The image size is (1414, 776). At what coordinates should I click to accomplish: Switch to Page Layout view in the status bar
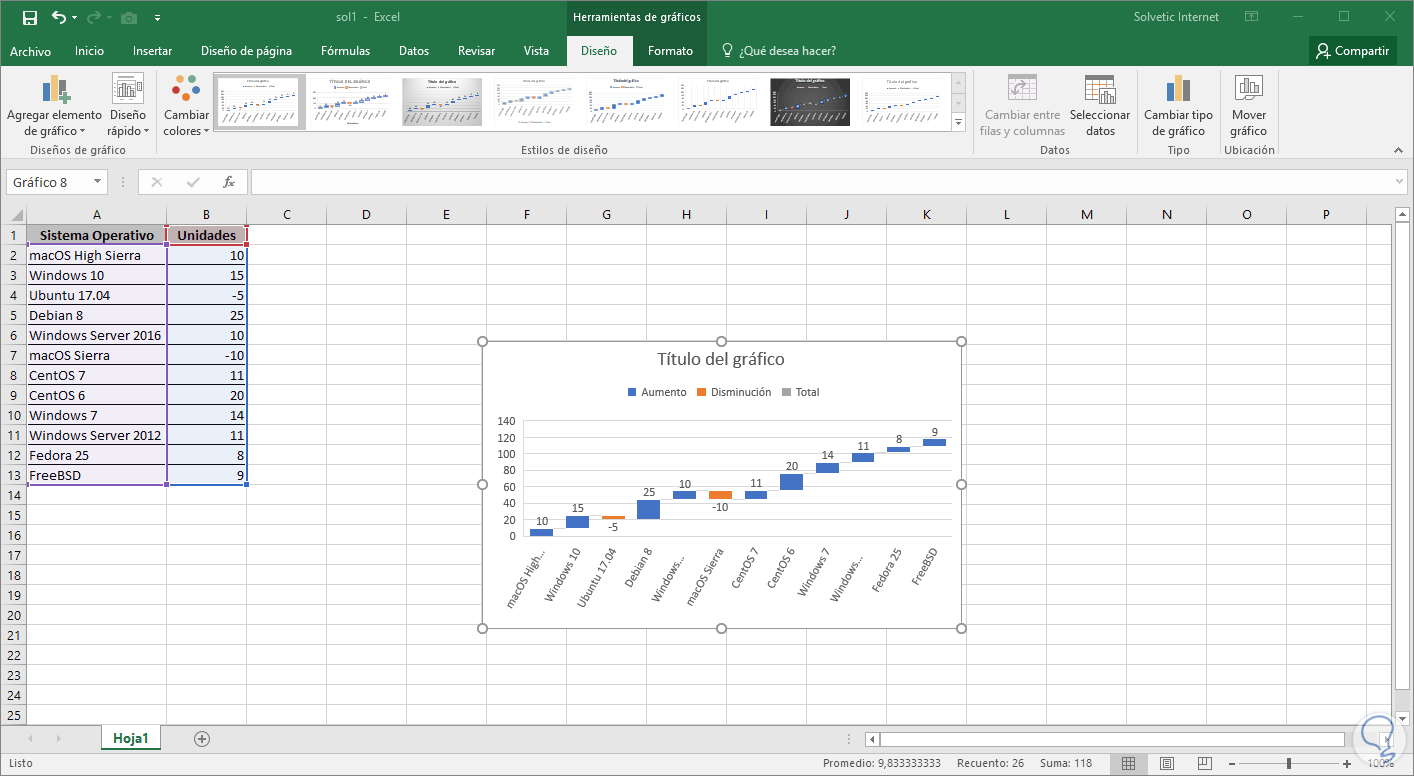(x=1166, y=764)
